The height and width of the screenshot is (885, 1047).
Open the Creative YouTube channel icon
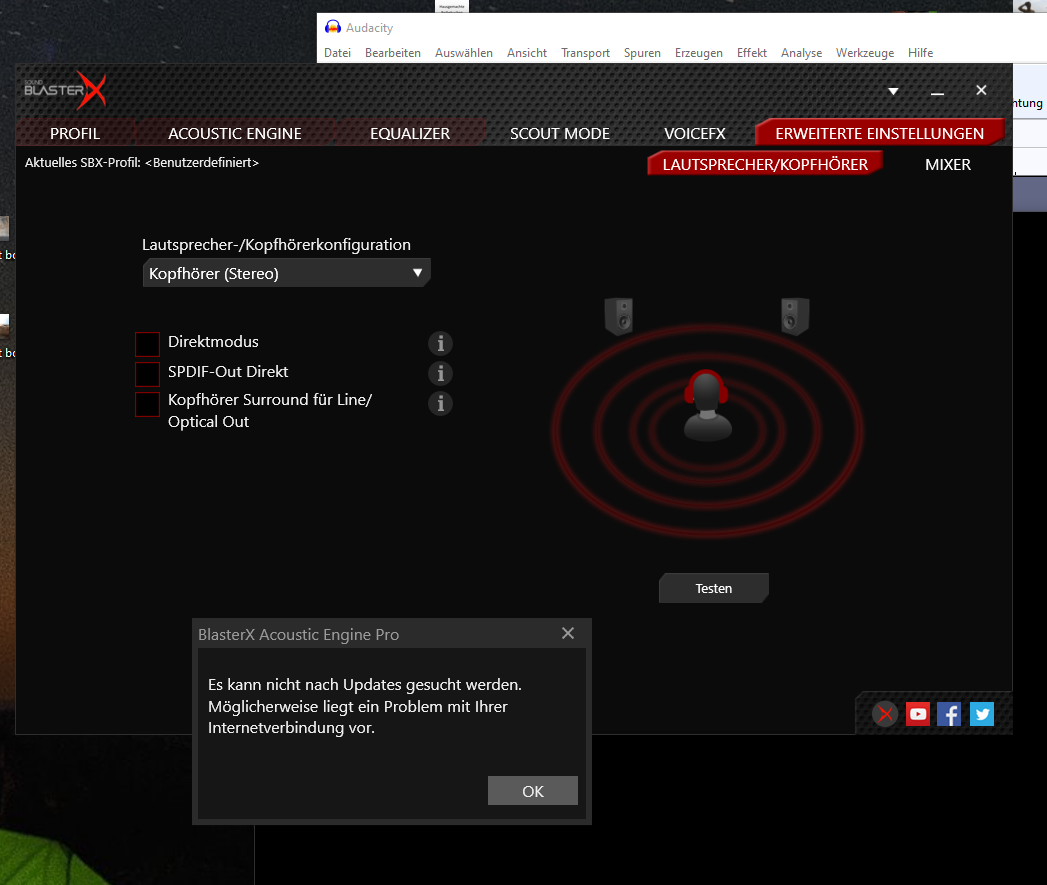tap(917, 713)
